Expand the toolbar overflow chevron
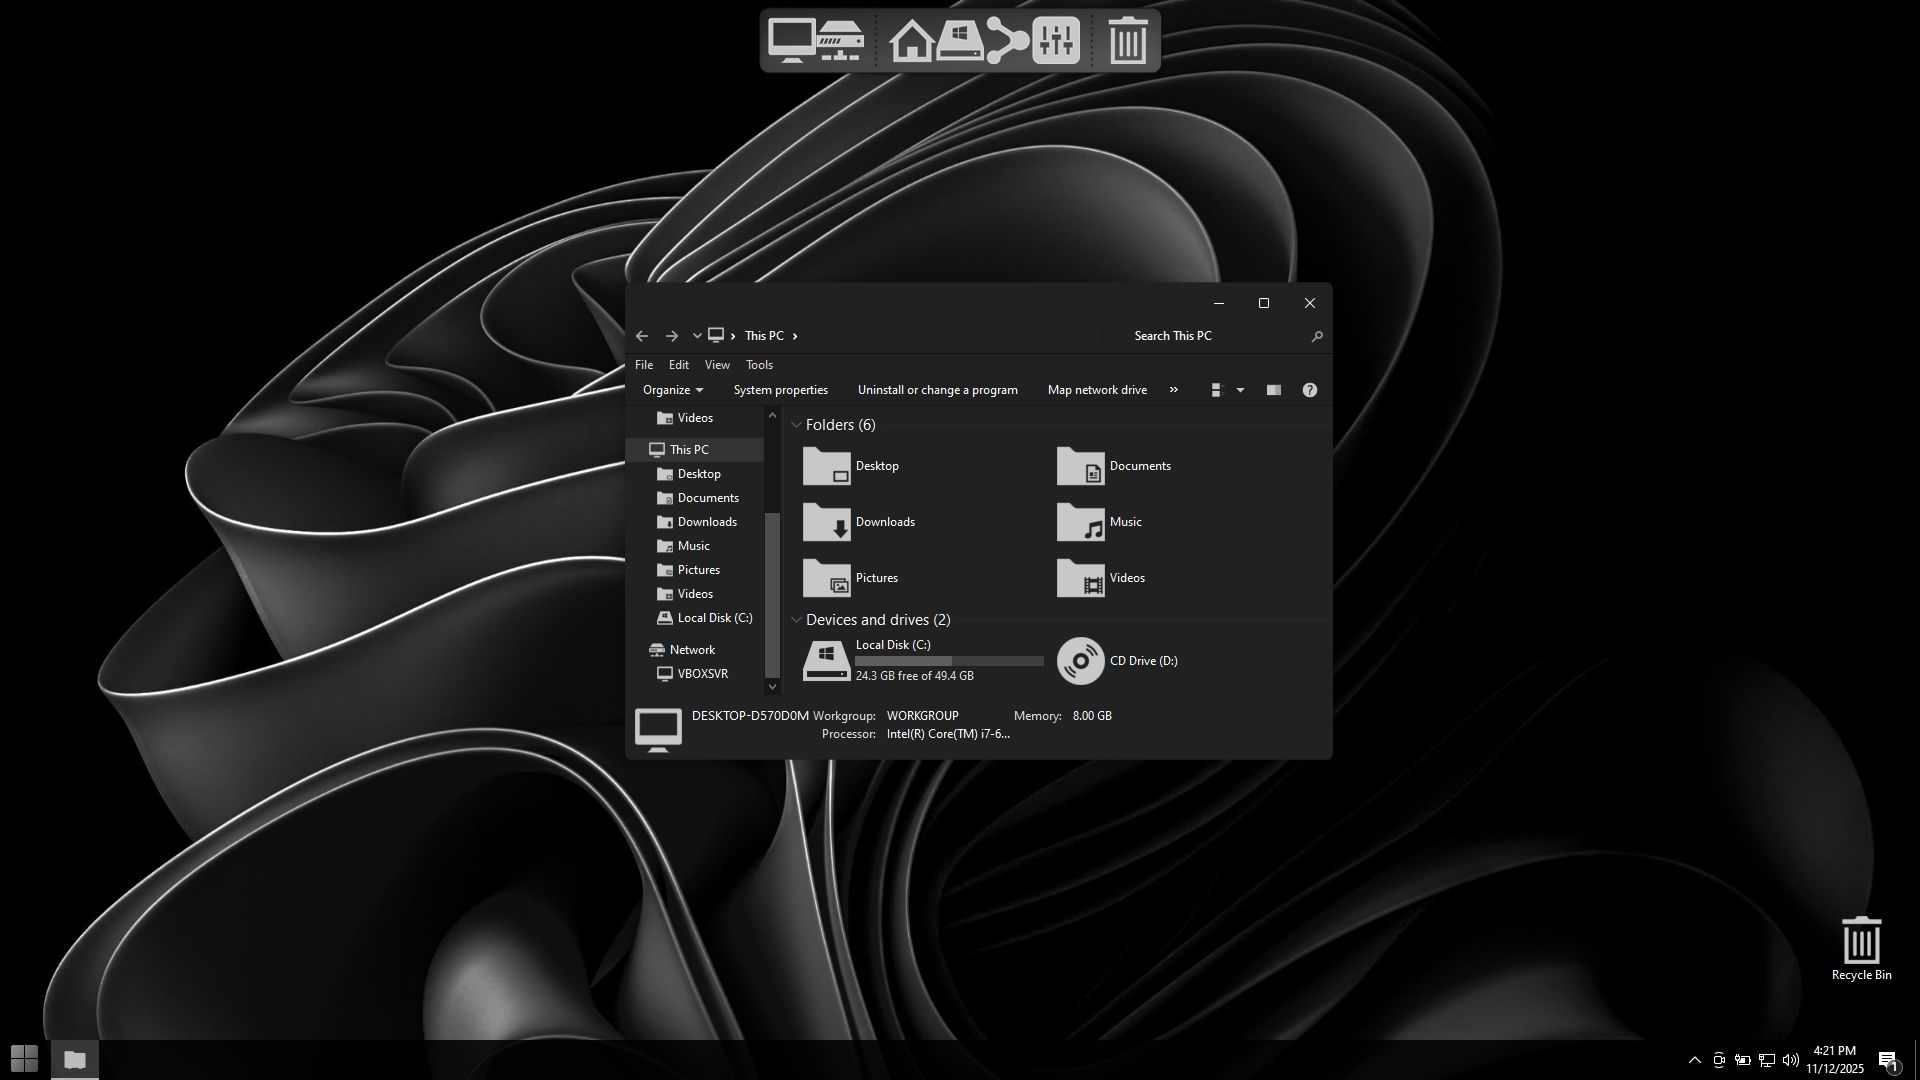The width and height of the screenshot is (1920, 1080). [x=1173, y=390]
